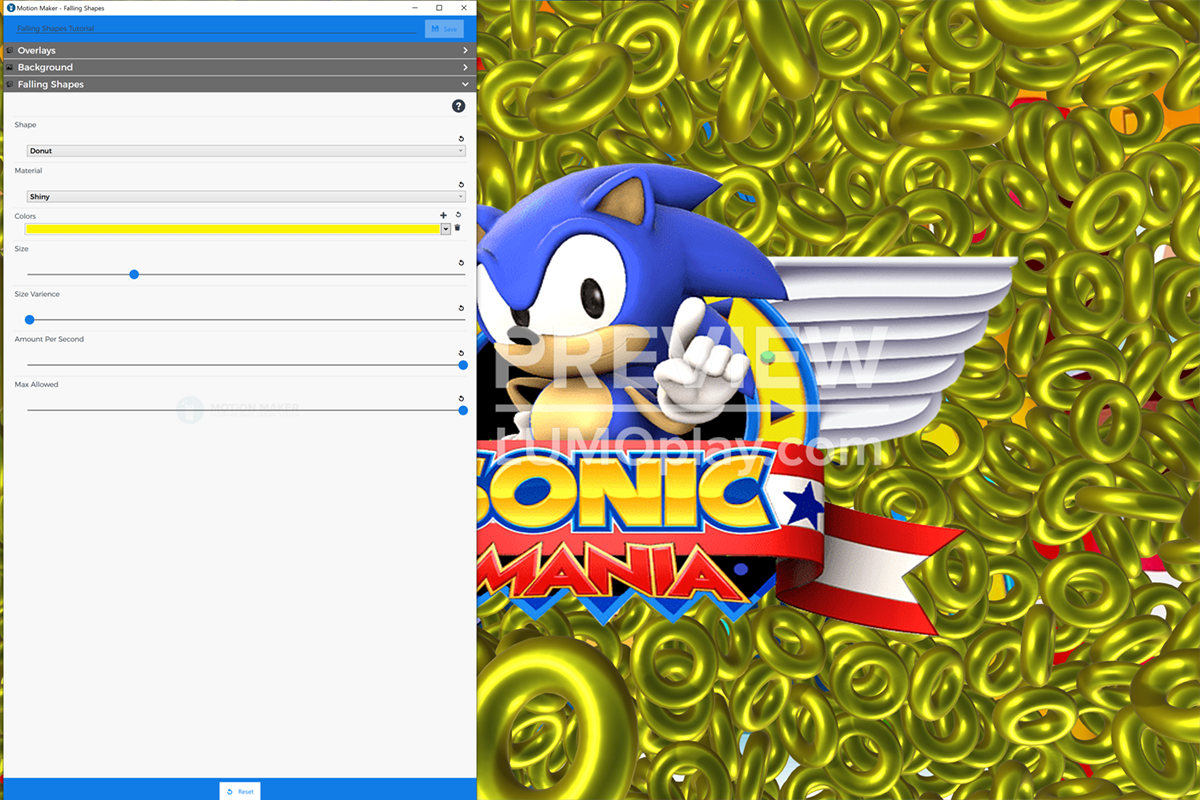This screenshot has width=1200, height=800.
Task: Click the 'Material' label text
Action: tap(28, 171)
